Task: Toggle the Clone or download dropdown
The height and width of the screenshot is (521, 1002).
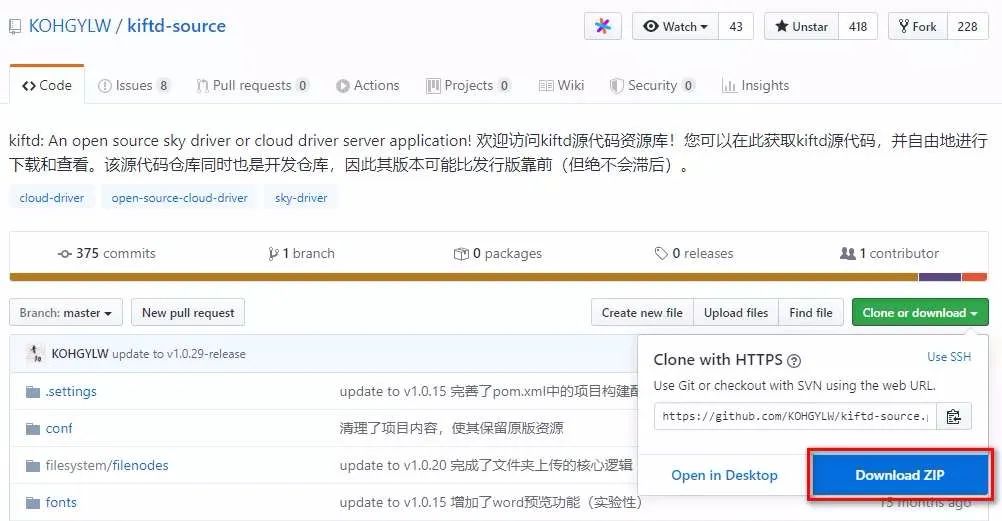Action: [920, 313]
